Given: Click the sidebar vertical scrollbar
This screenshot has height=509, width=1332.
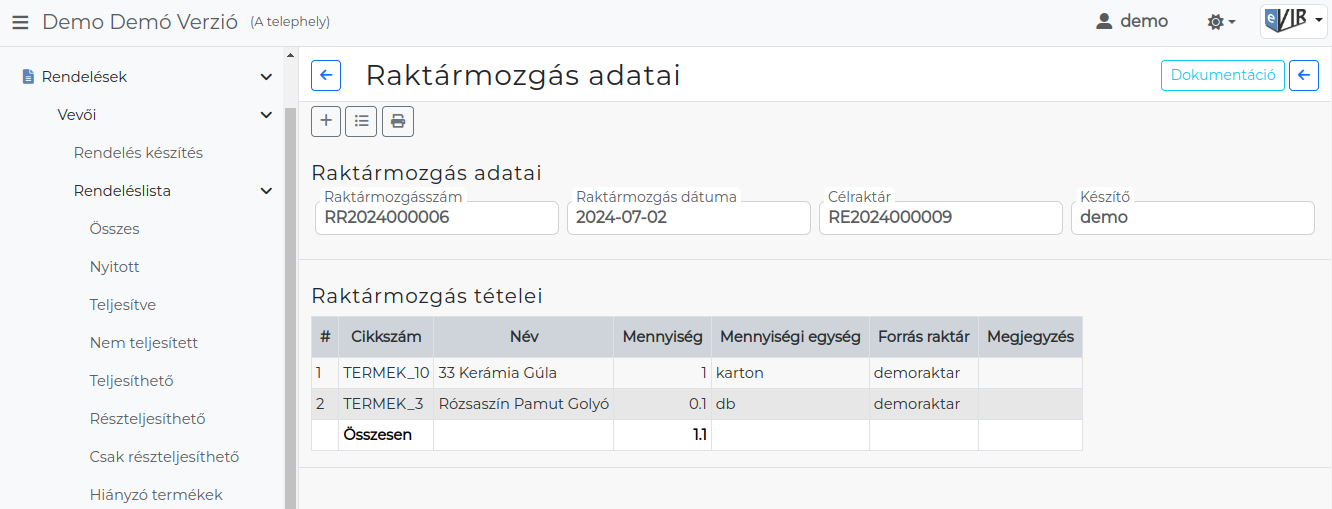Looking at the screenshot, I should click(x=290, y=308).
